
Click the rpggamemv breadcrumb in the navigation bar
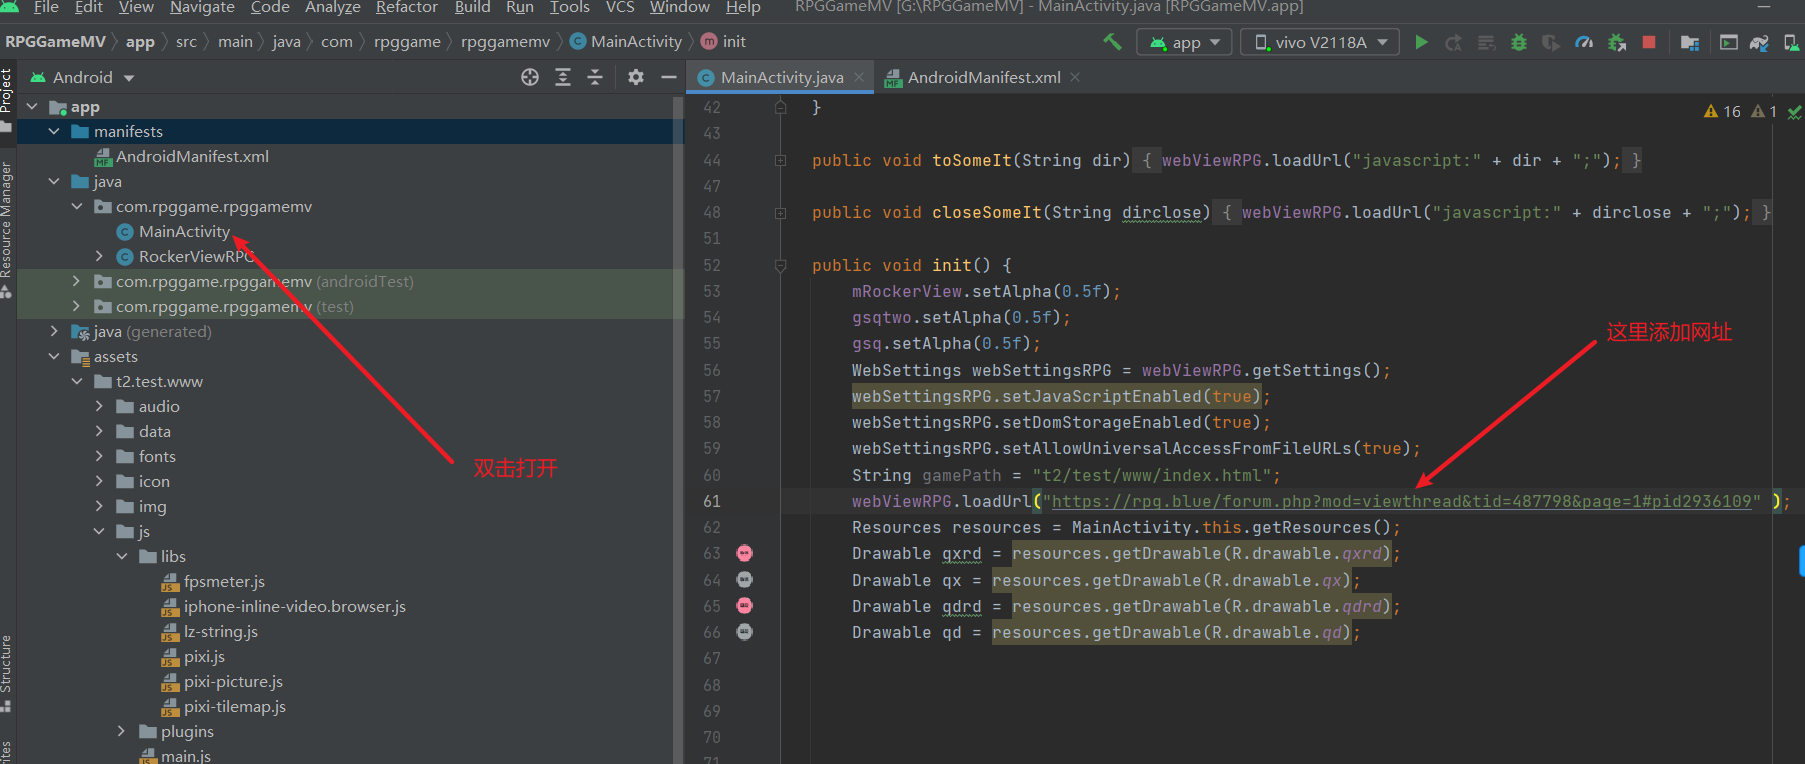point(505,42)
